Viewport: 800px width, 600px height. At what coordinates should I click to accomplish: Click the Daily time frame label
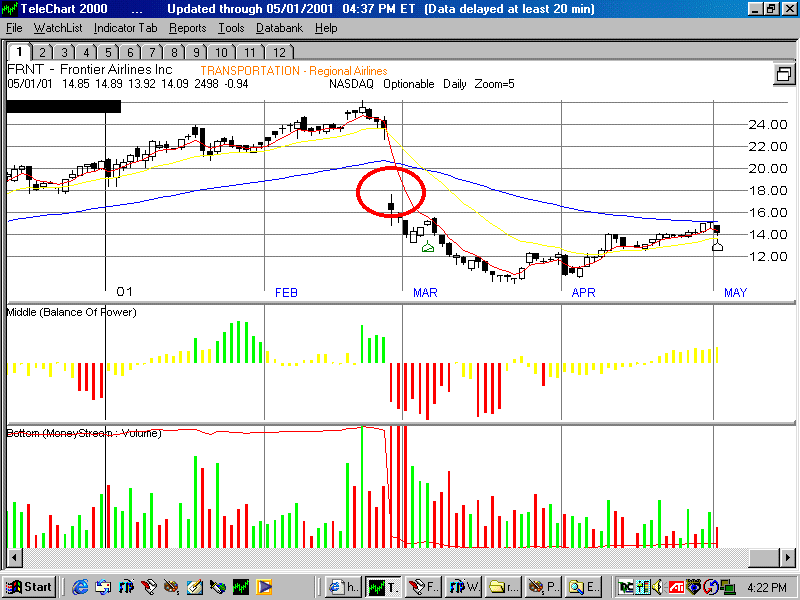coord(455,84)
